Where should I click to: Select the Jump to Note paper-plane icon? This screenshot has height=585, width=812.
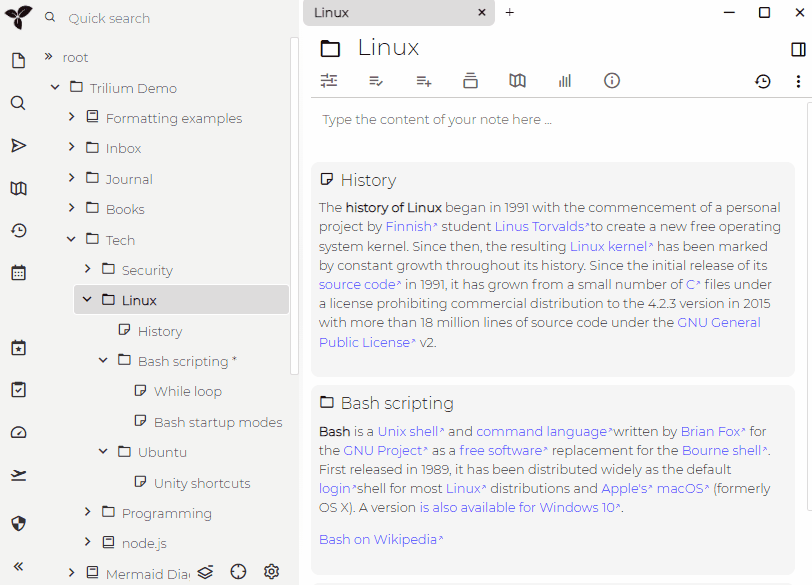[18, 145]
